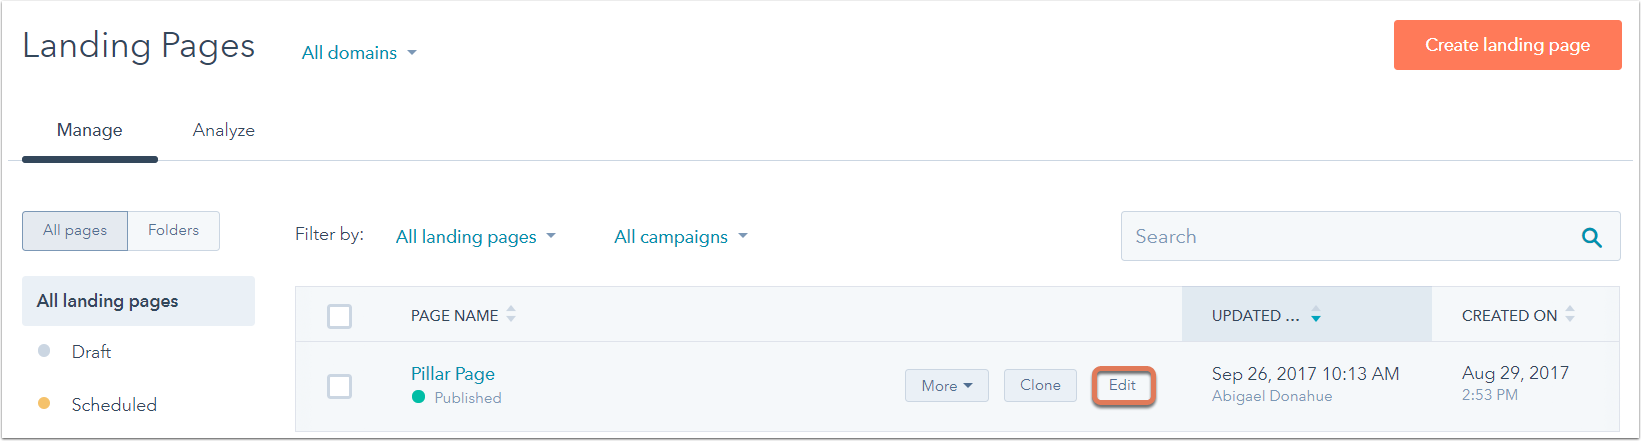The width and height of the screenshot is (1641, 441).
Task: Open the All domains dropdown
Action: pos(359,53)
